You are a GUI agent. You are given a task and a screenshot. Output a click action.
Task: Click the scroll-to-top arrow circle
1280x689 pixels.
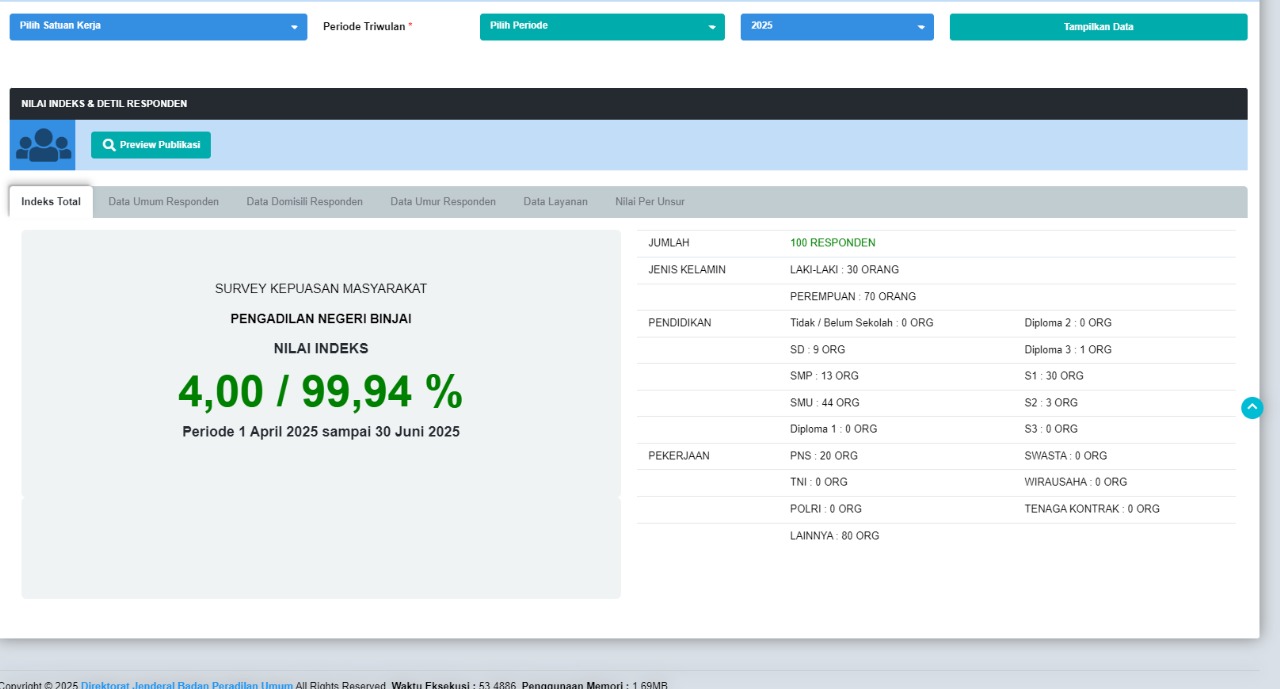pos(1252,408)
